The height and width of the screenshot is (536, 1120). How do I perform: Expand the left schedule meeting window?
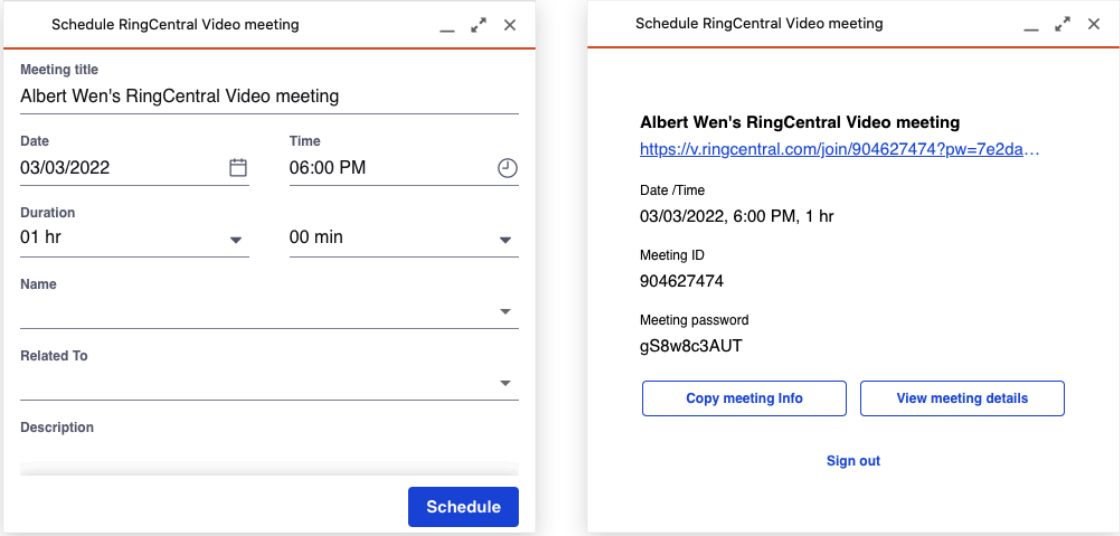coord(479,25)
